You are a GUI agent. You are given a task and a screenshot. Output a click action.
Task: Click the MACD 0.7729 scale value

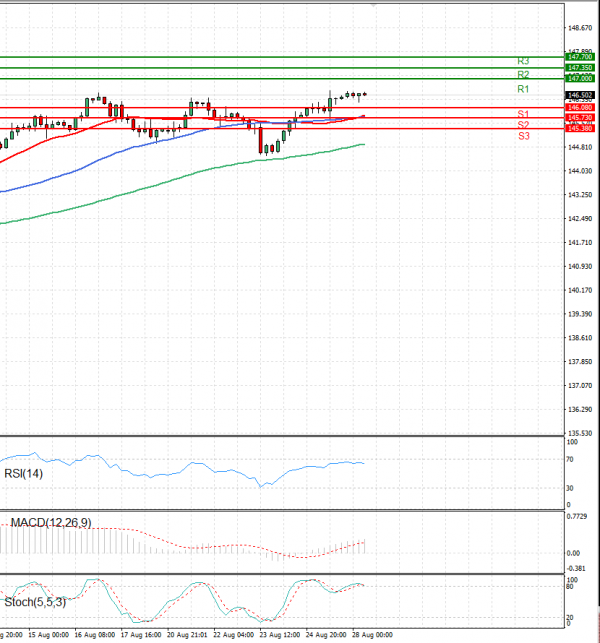577,516
